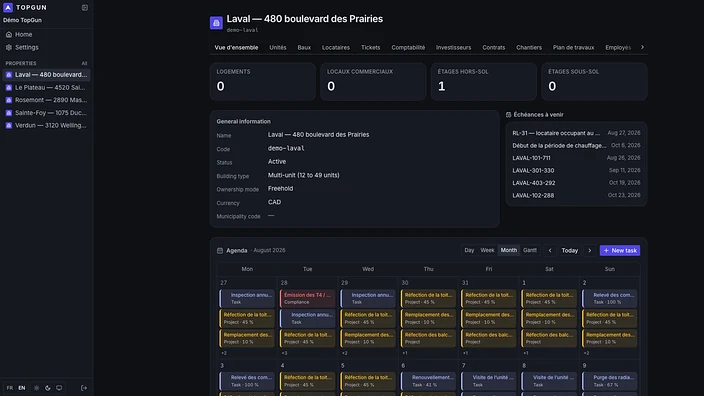The image size is (704, 396).
Task: Open Émission des T4 compliance card
Action: pyautogui.click(x=308, y=299)
